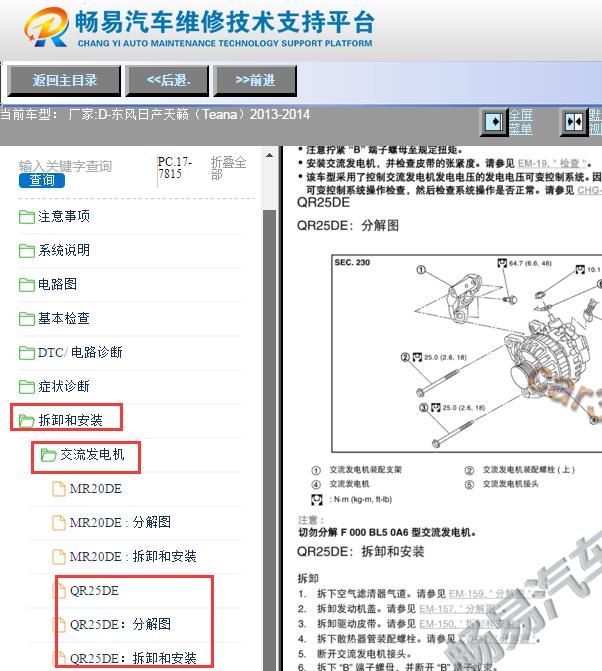
Task: Click the collapse-view arrows icon
Action: click(x=574, y=122)
